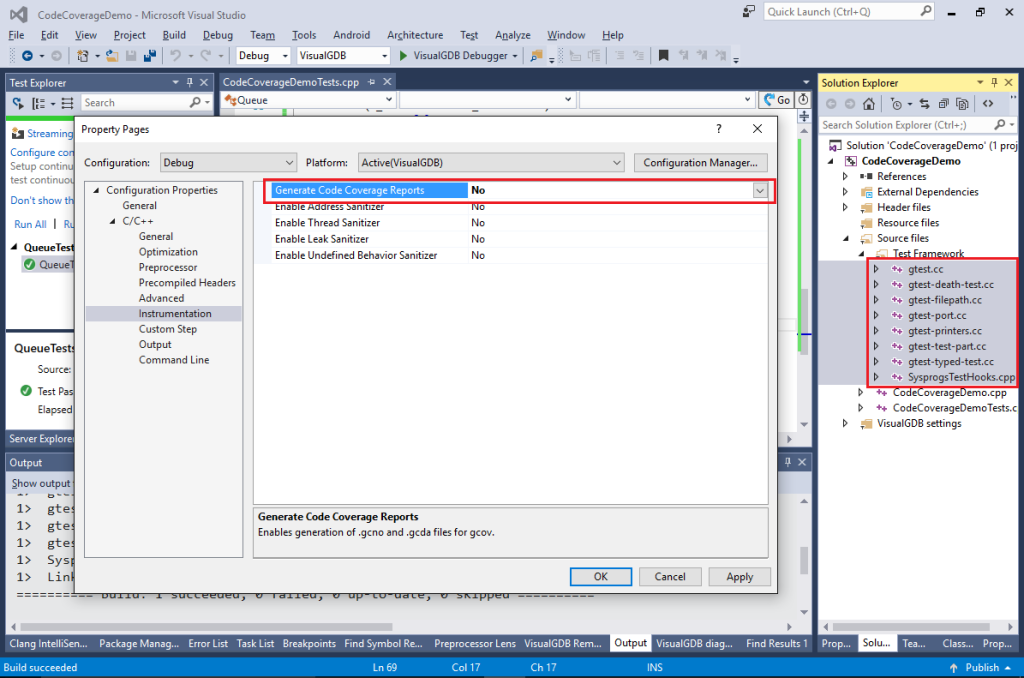The width and height of the screenshot is (1024, 678).
Task: Click the Go button in the editor
Action: tap(776, 100)
